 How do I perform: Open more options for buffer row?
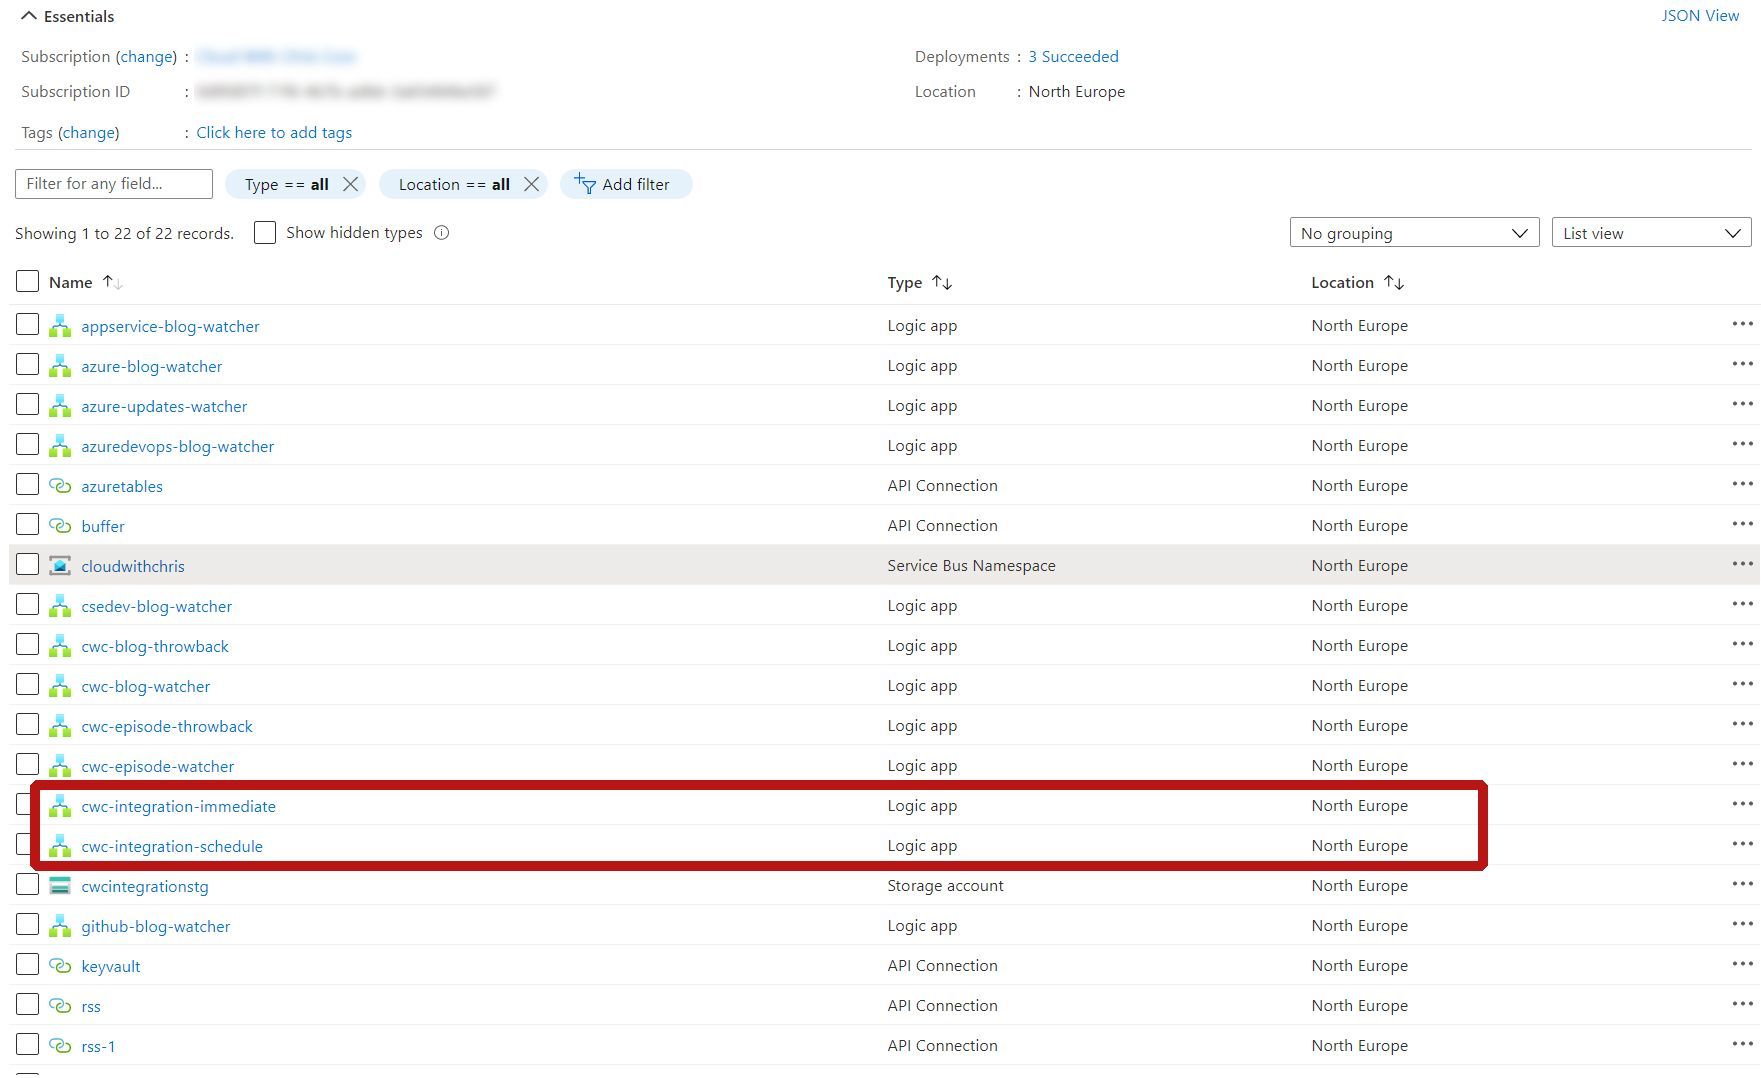click(1742, 524)
